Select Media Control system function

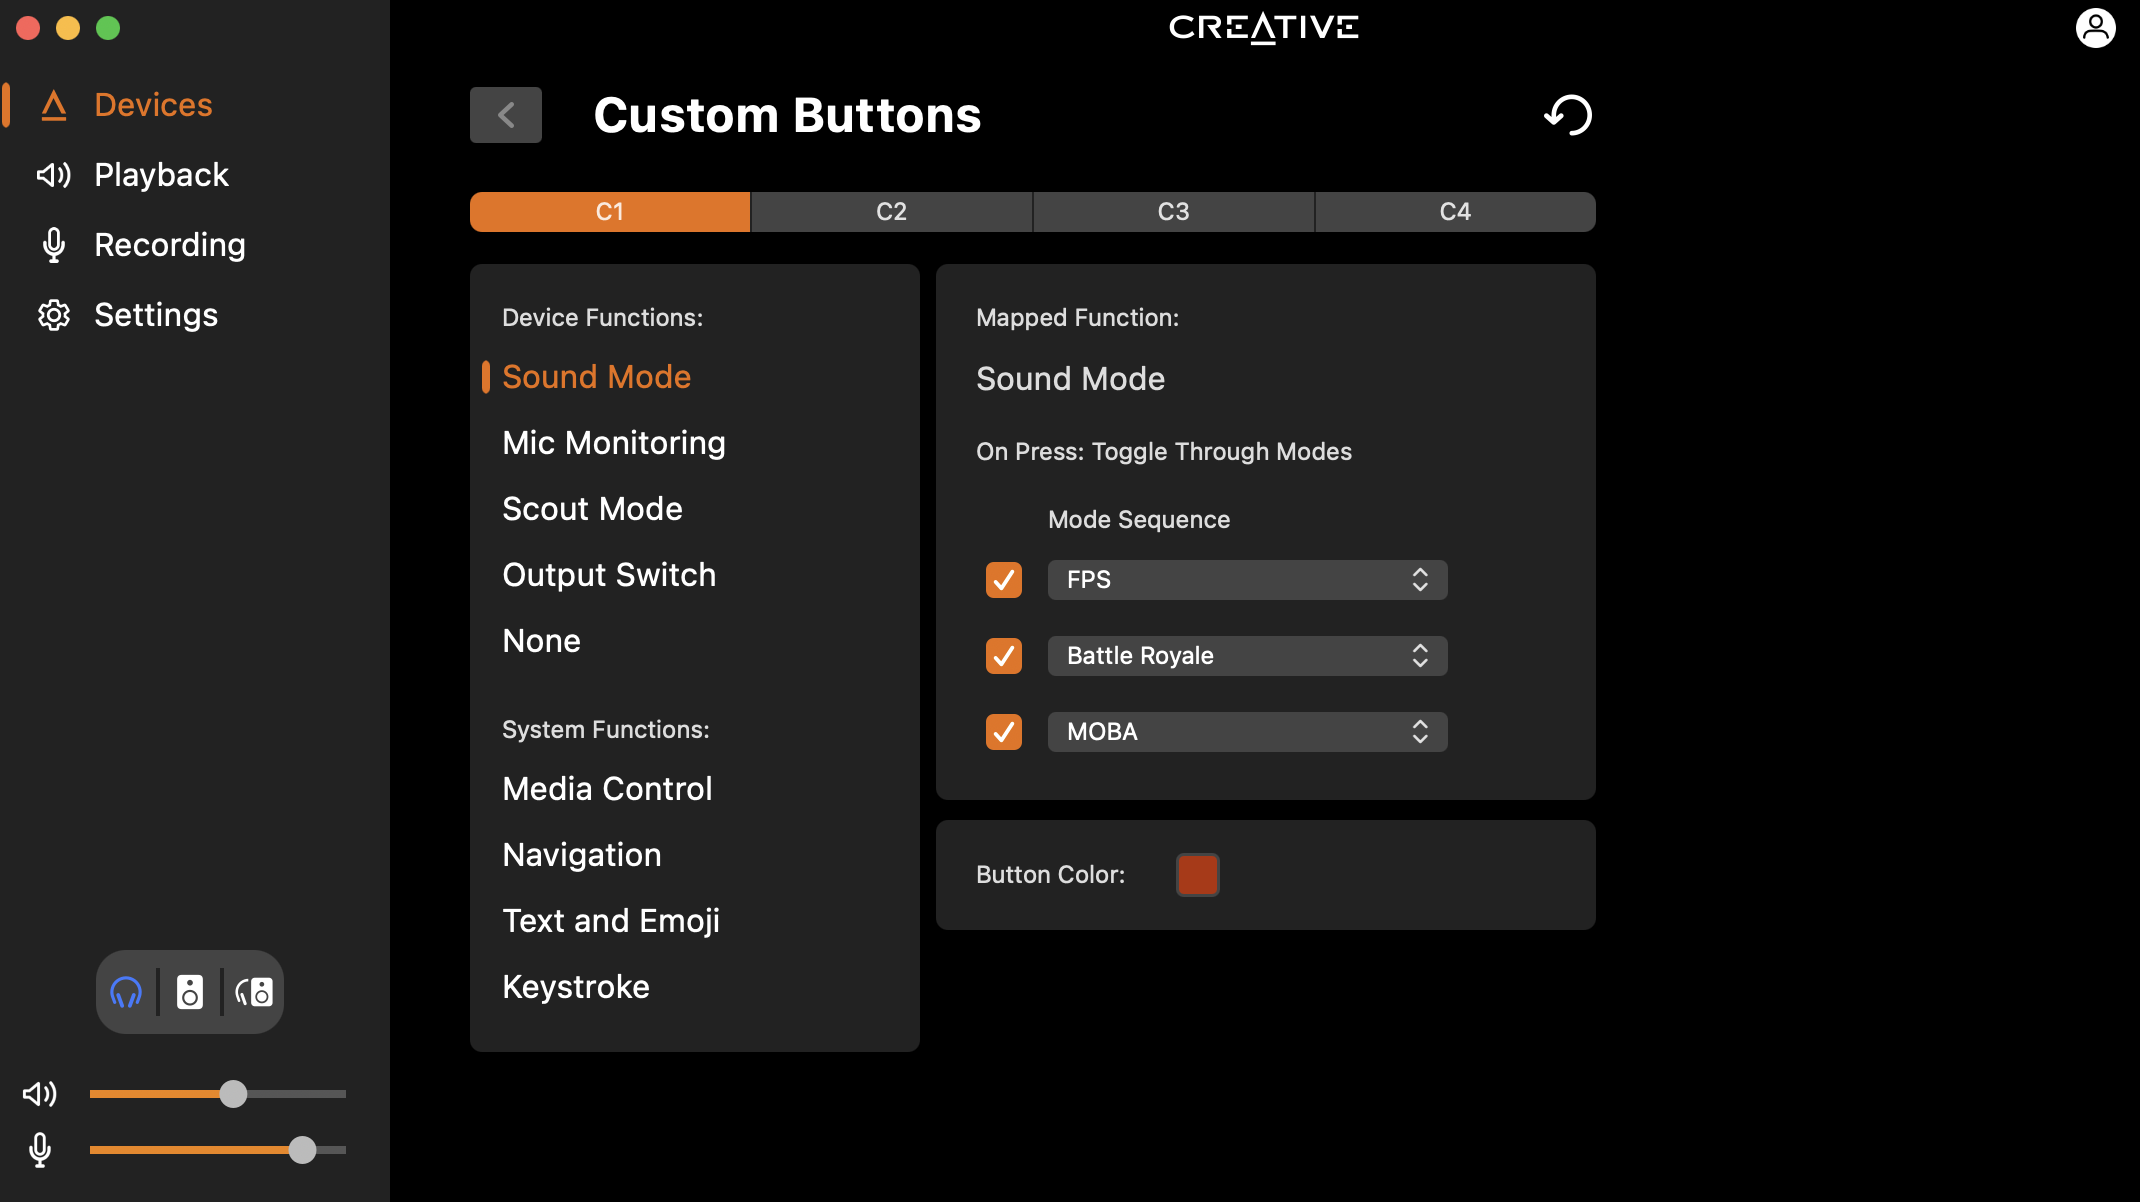click(x=607, y=789)
